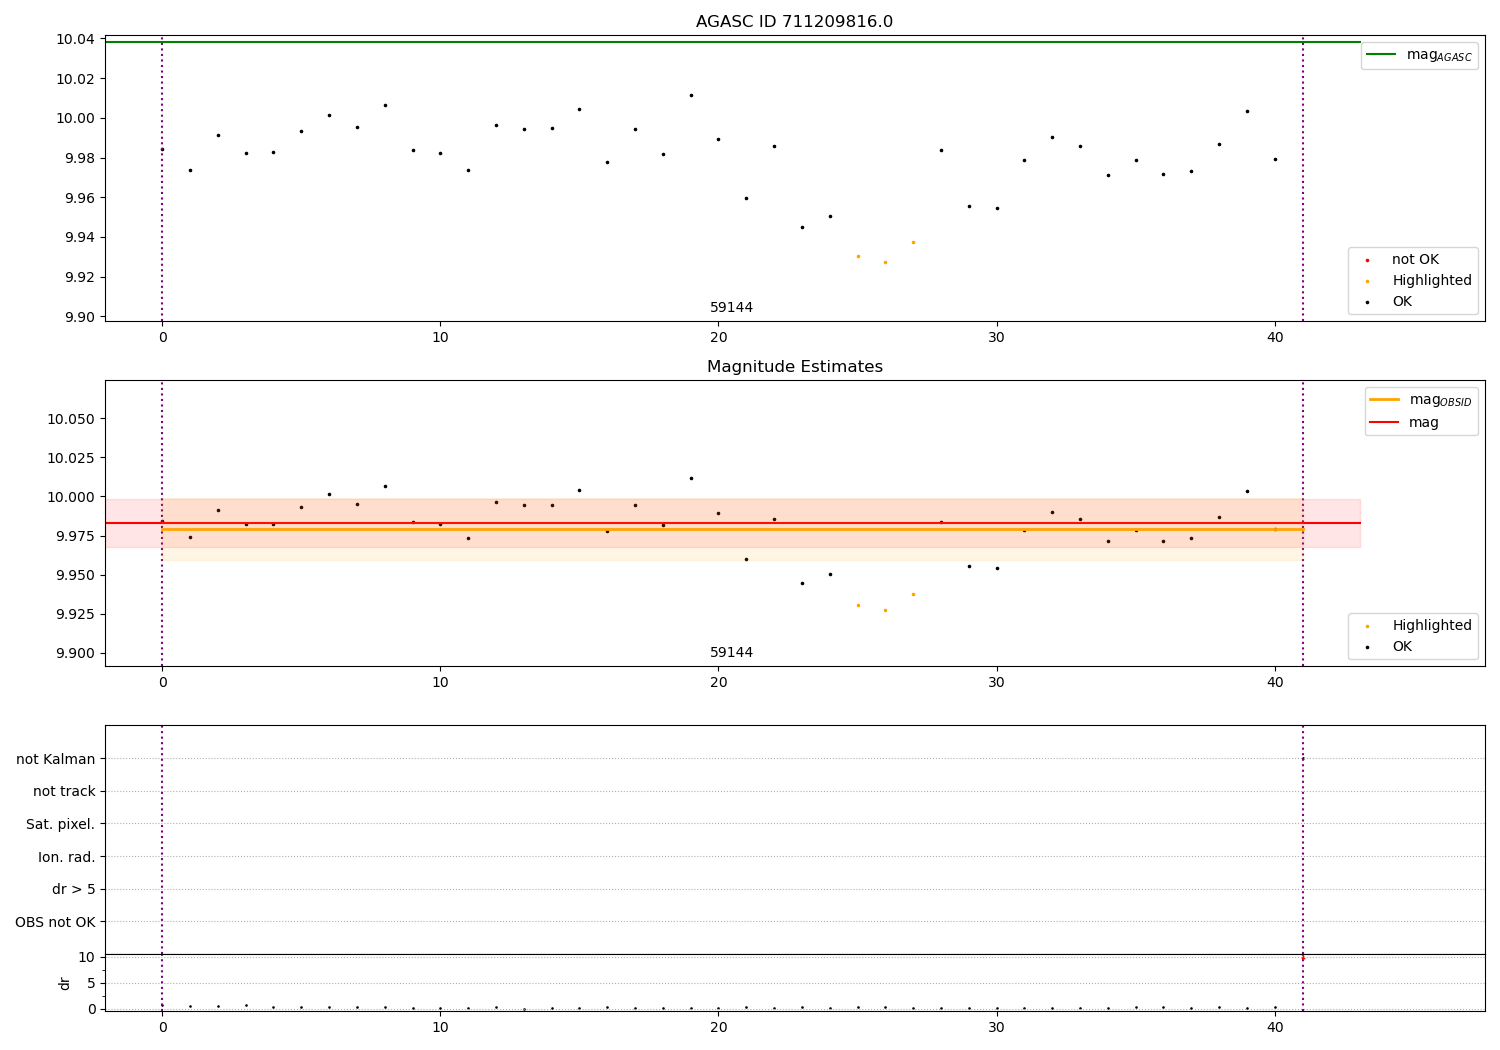The width and height of the screenshot is (1500, 1050).
Task: Click x-axis tick 40 under the dr plot
Action: (x=1274, y=1028)
